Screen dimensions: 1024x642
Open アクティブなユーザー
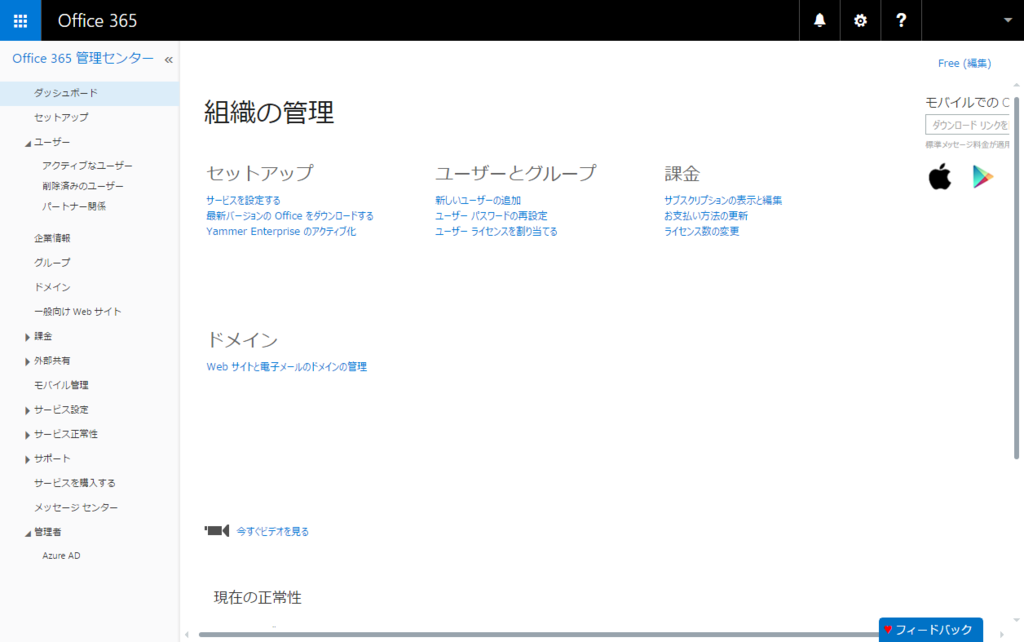point(87,166)
